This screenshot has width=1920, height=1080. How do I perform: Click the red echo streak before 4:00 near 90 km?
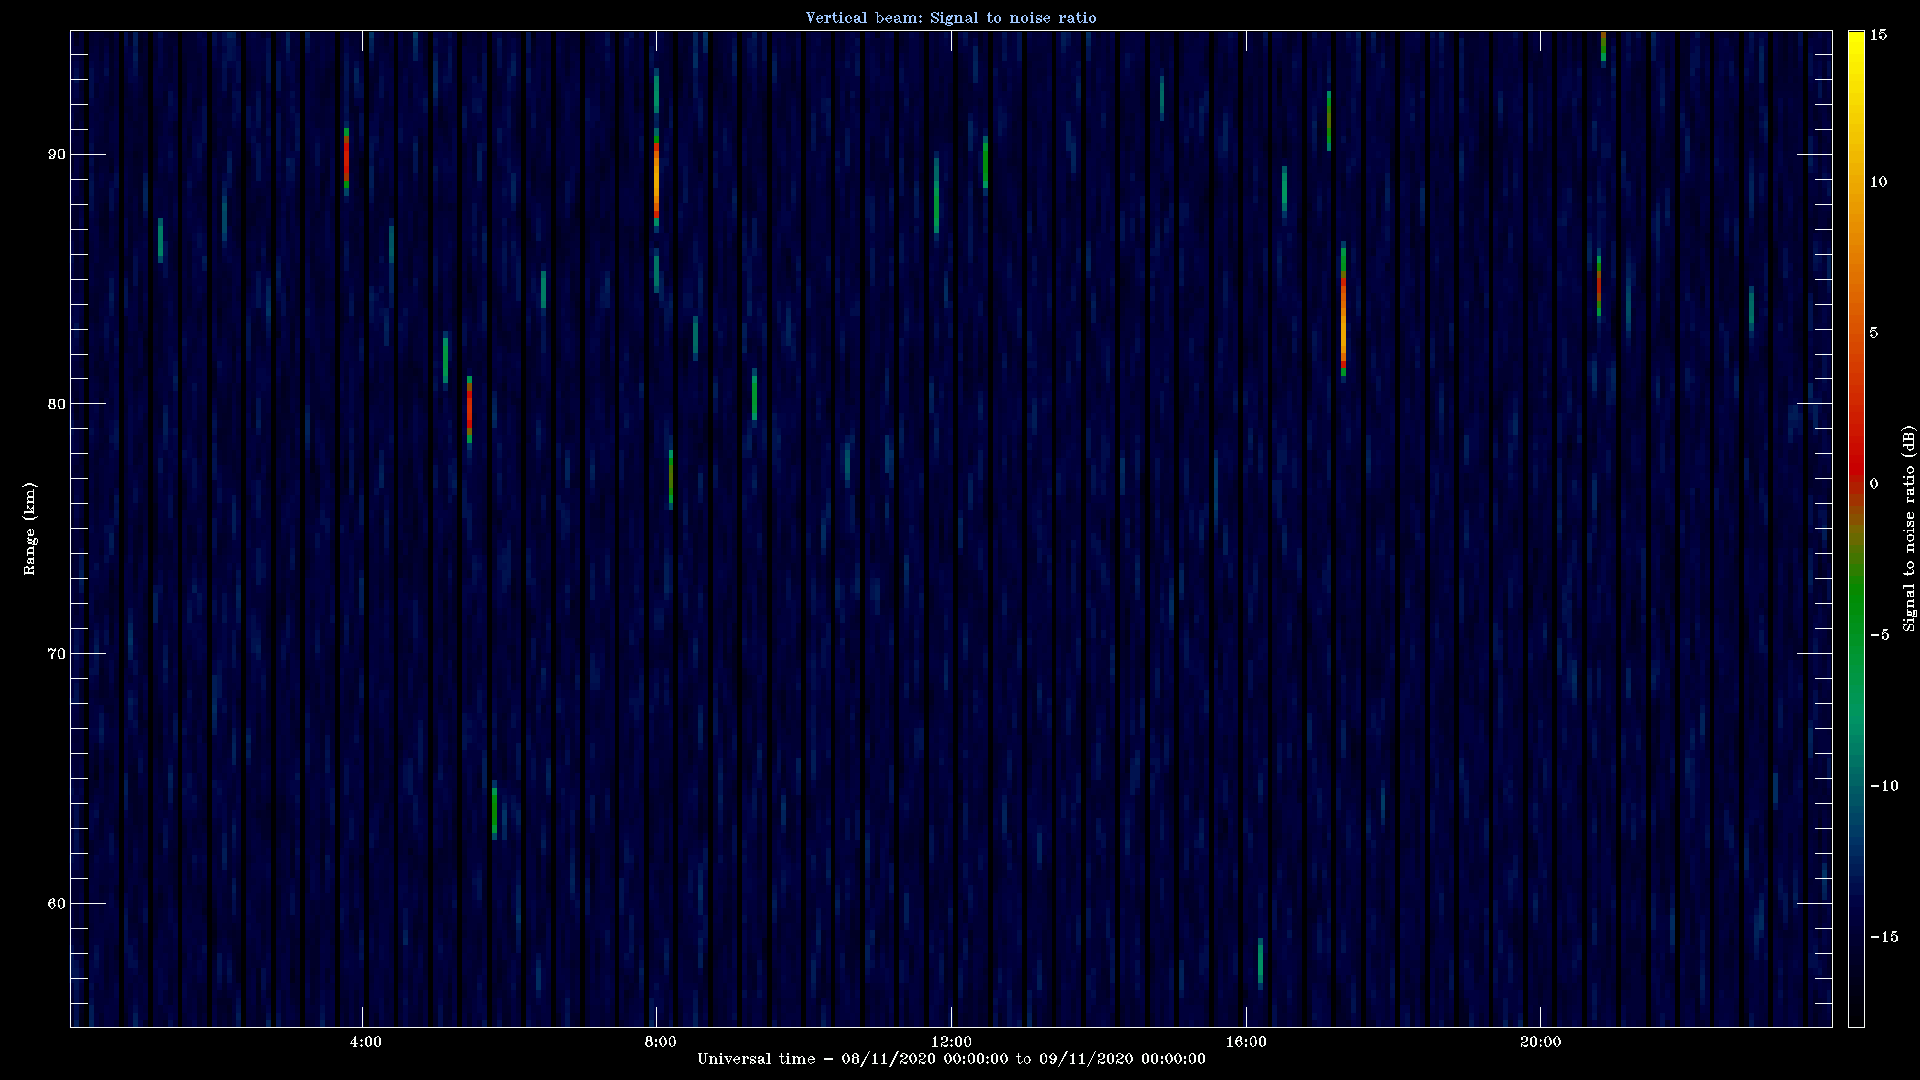pyautogui.click(x=346, y=158)
